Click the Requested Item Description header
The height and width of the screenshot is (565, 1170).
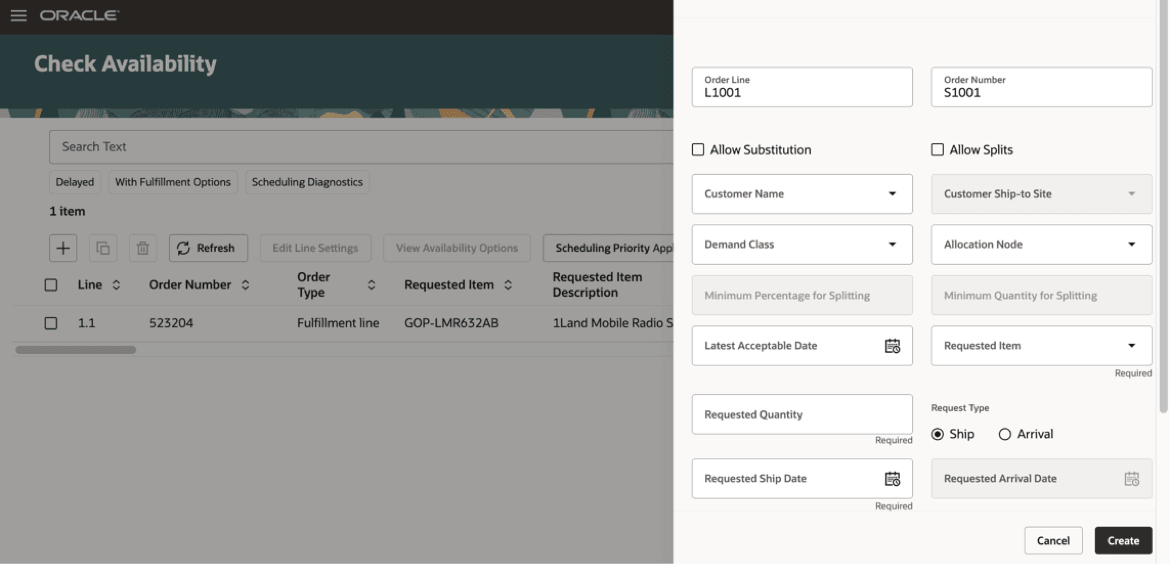[597, 284]
